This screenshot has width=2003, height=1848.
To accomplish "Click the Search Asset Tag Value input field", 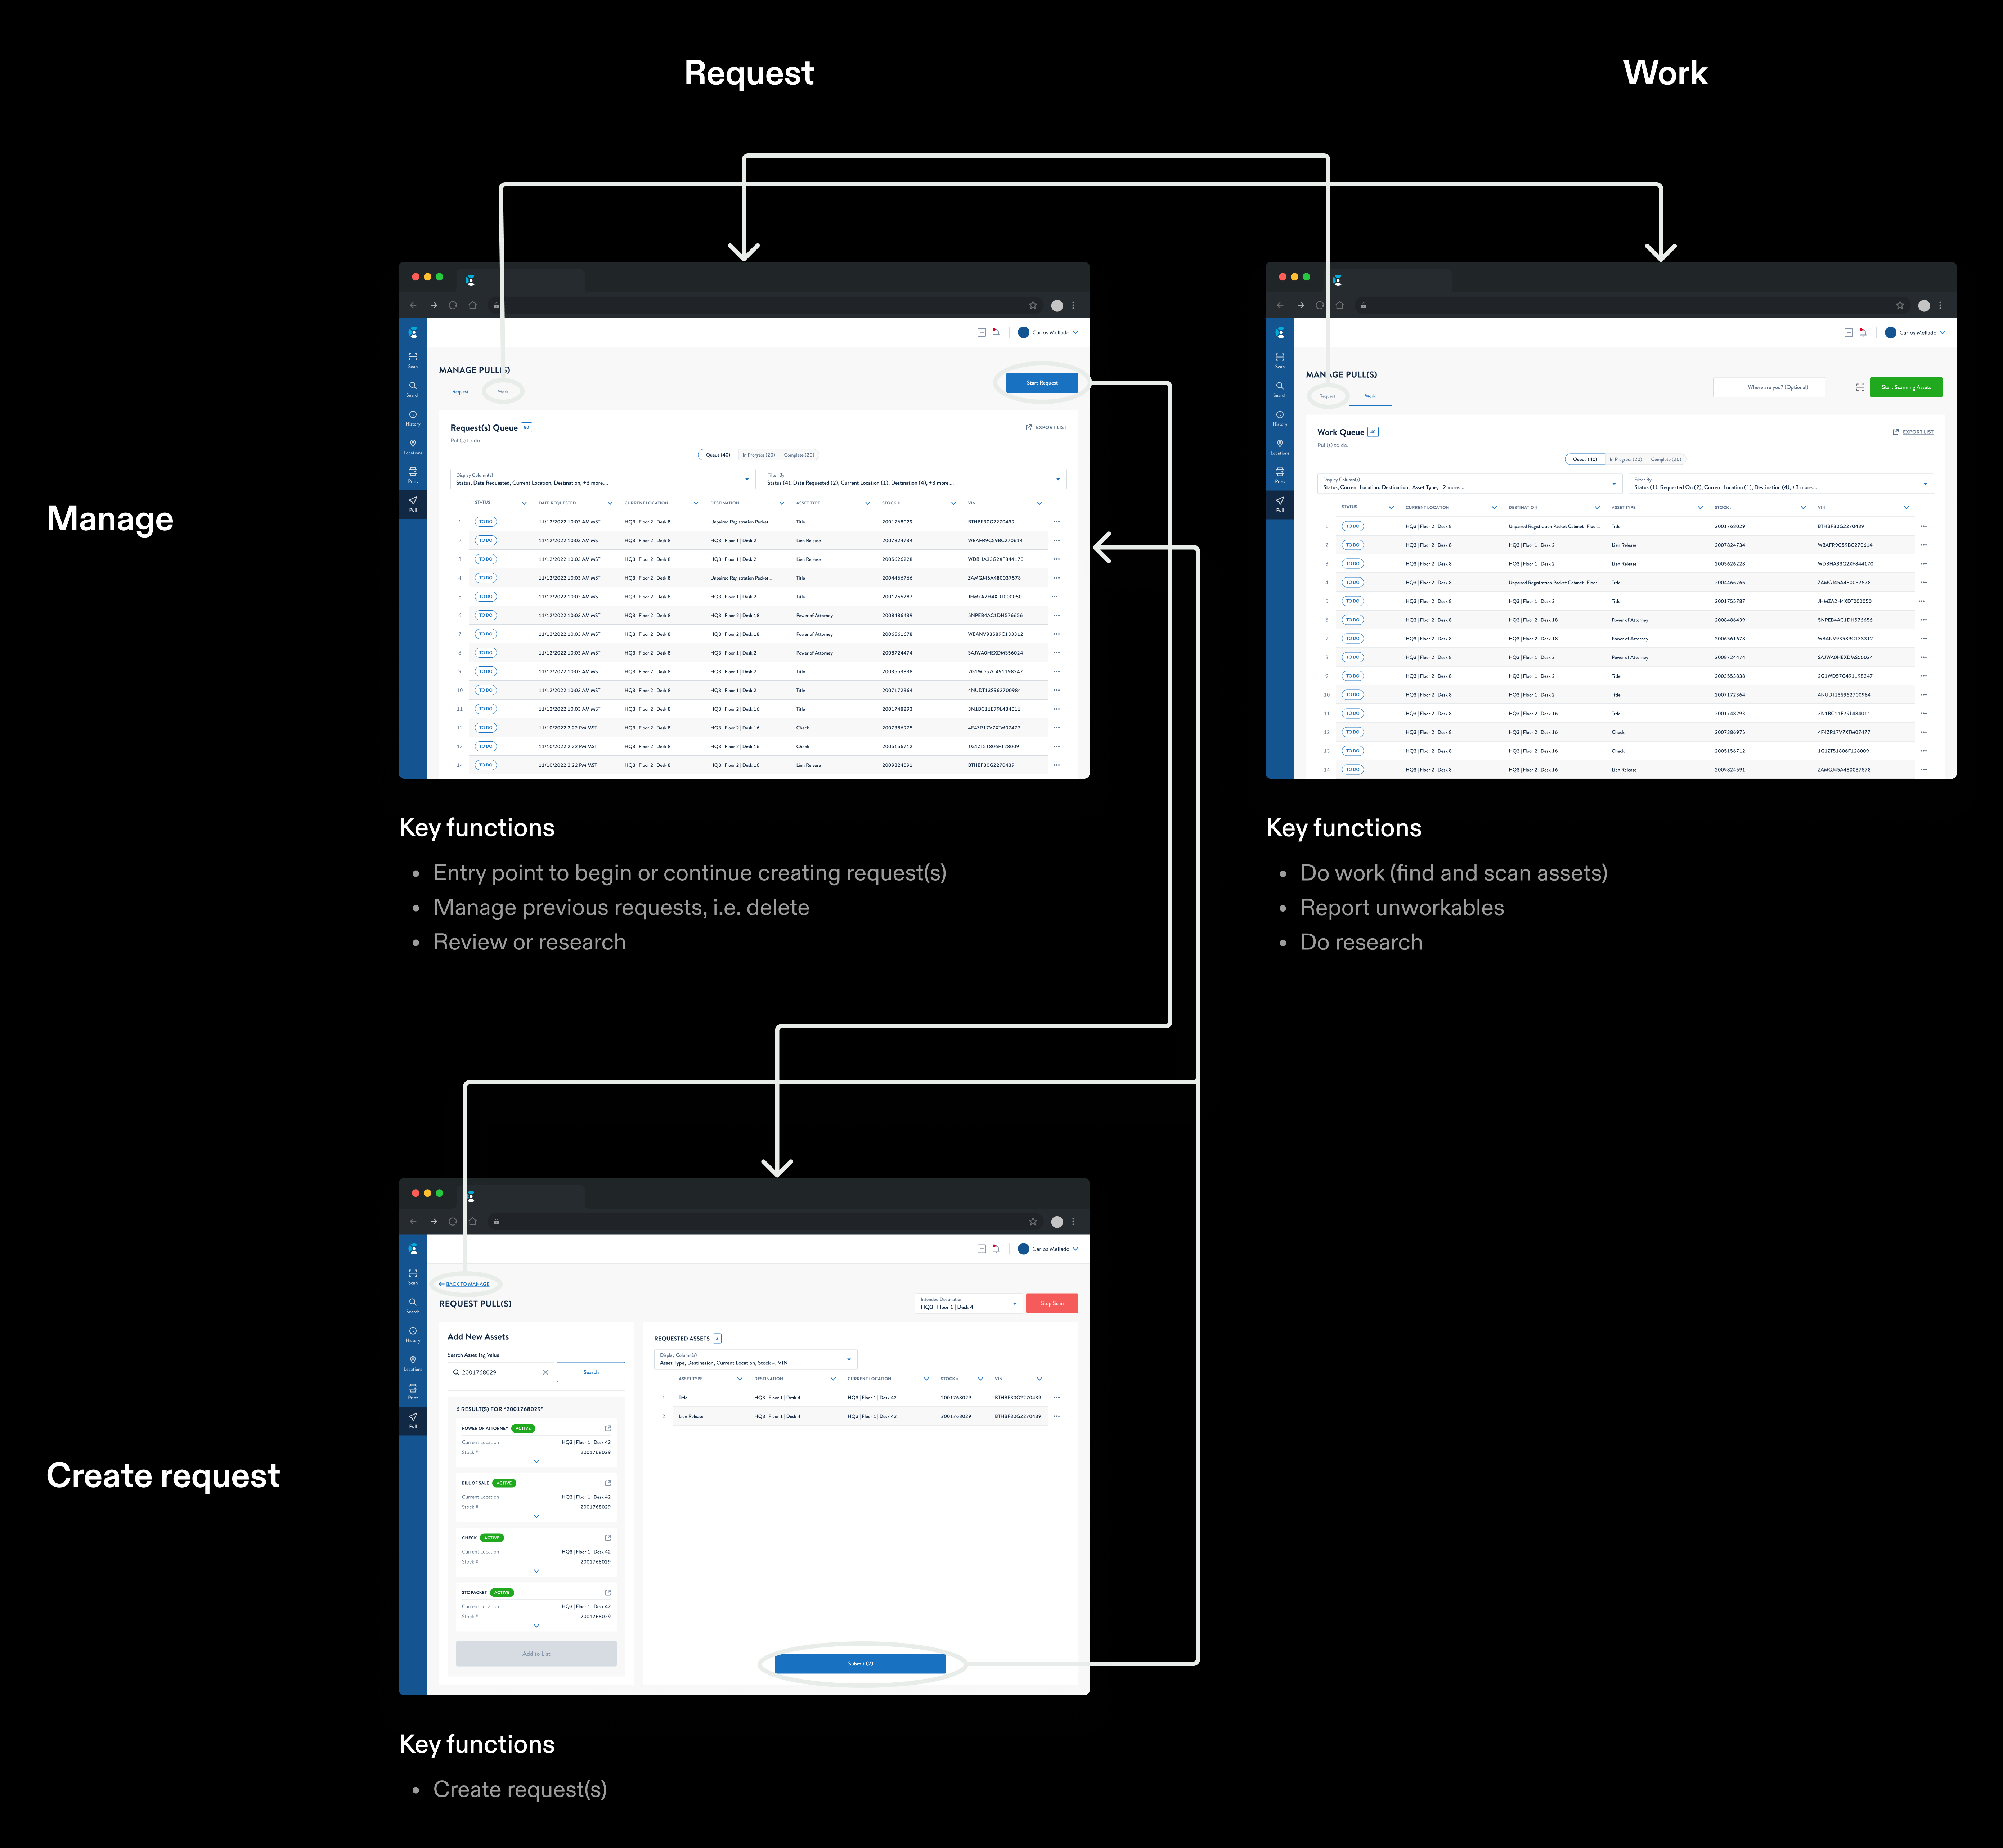I will [x=501, y=1372].
